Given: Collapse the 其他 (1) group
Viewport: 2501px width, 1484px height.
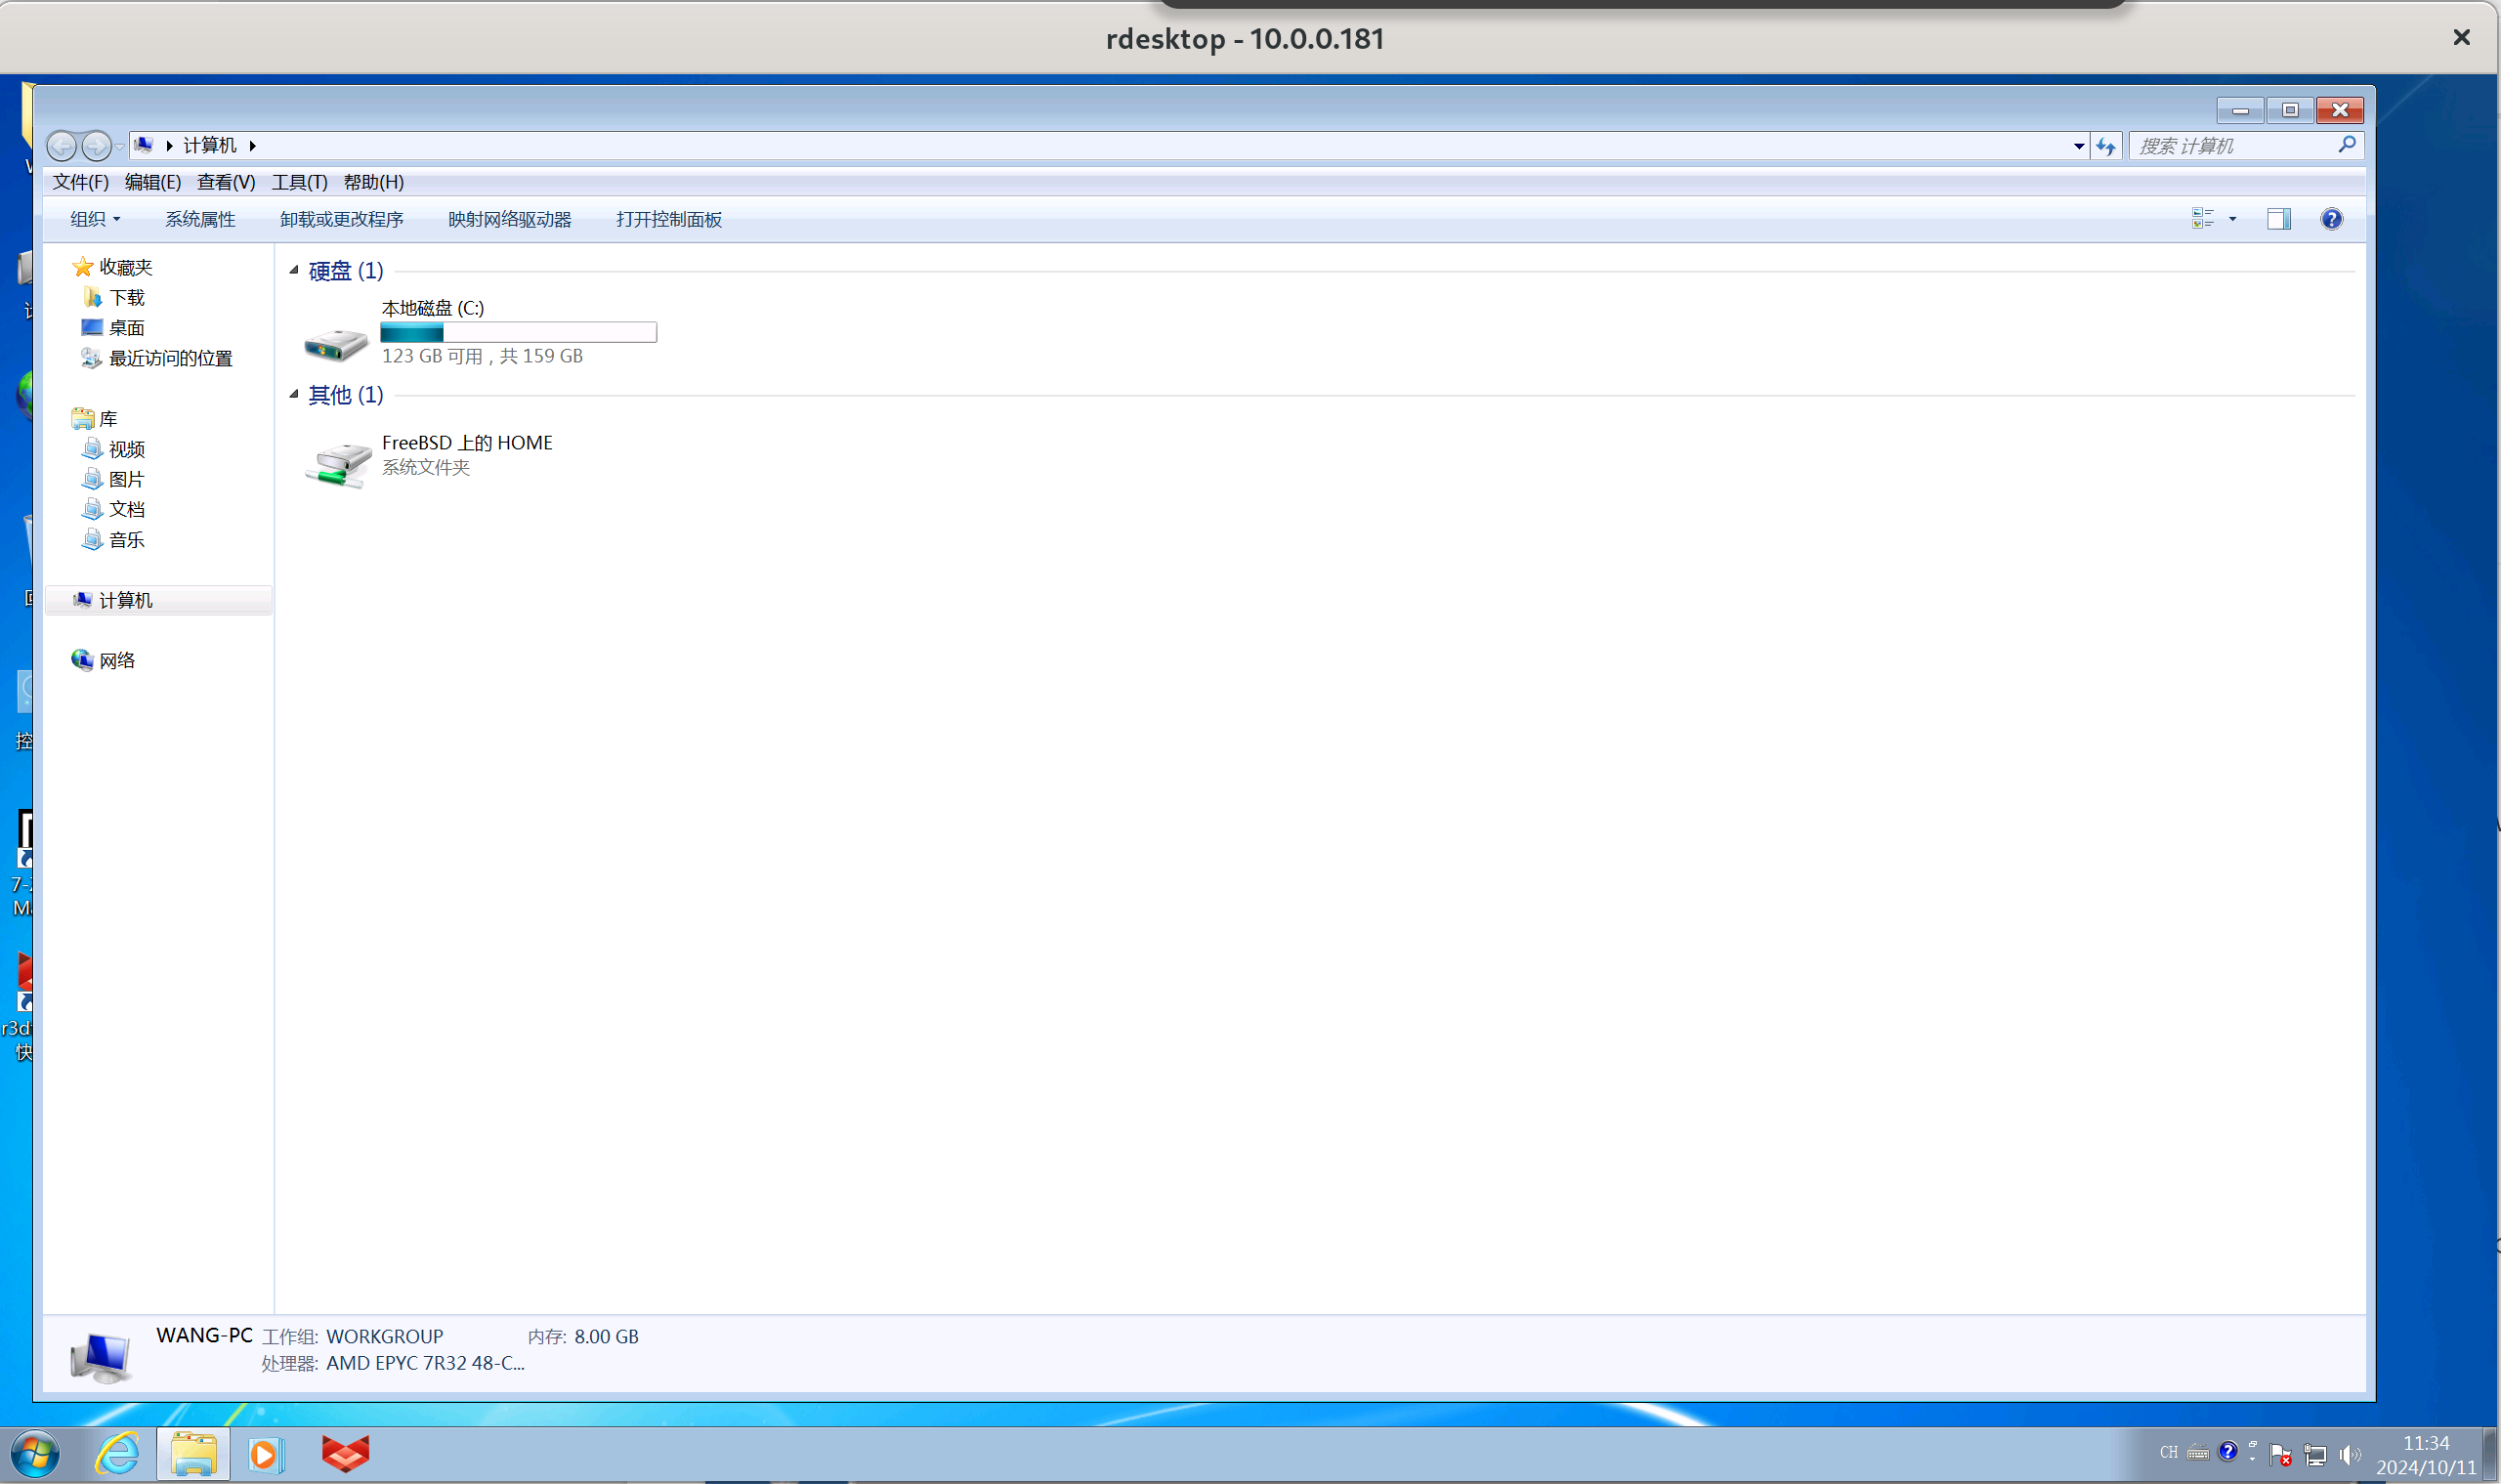Looking at the screenshot, I should coord(294,394).
